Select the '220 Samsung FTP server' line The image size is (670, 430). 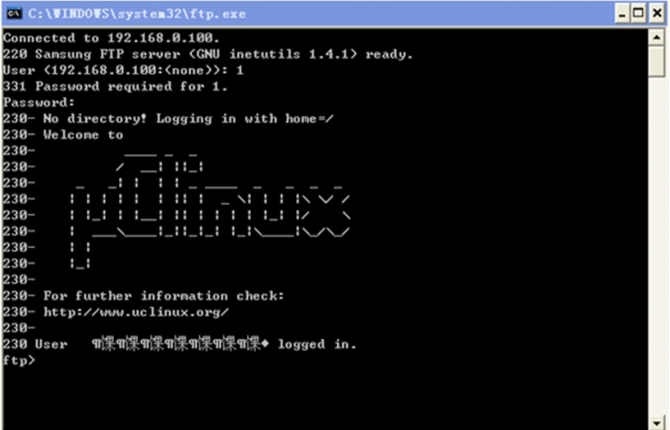pyautogui.click(x=208, y=54)
